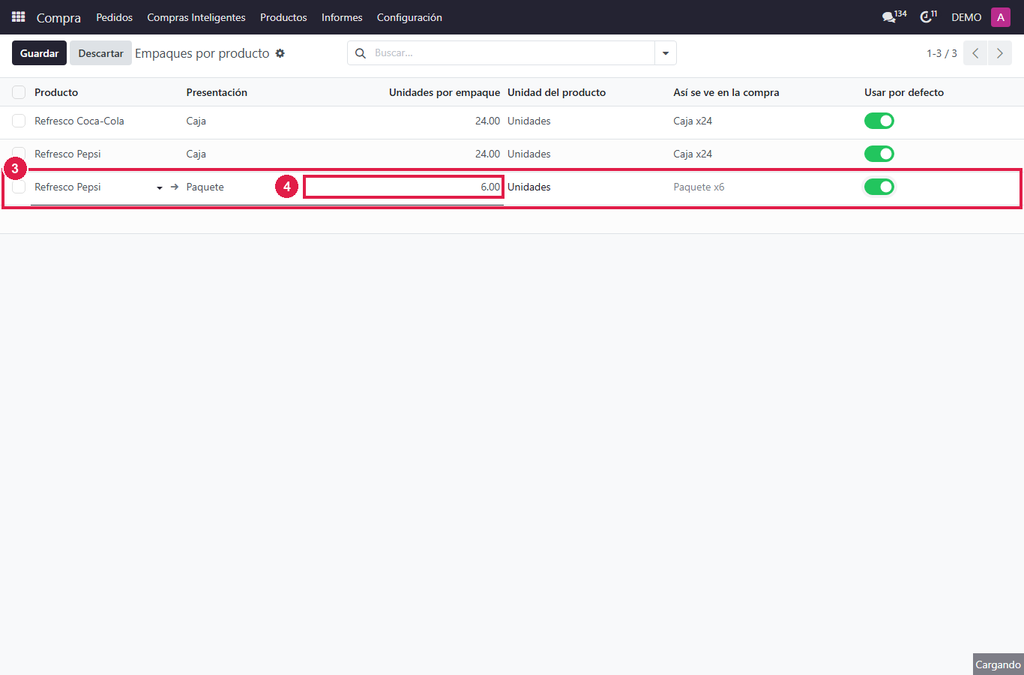Toggle the select-all checkbox in header
1024x675 pixels.
pyautogui.click(x=19, y=92)
